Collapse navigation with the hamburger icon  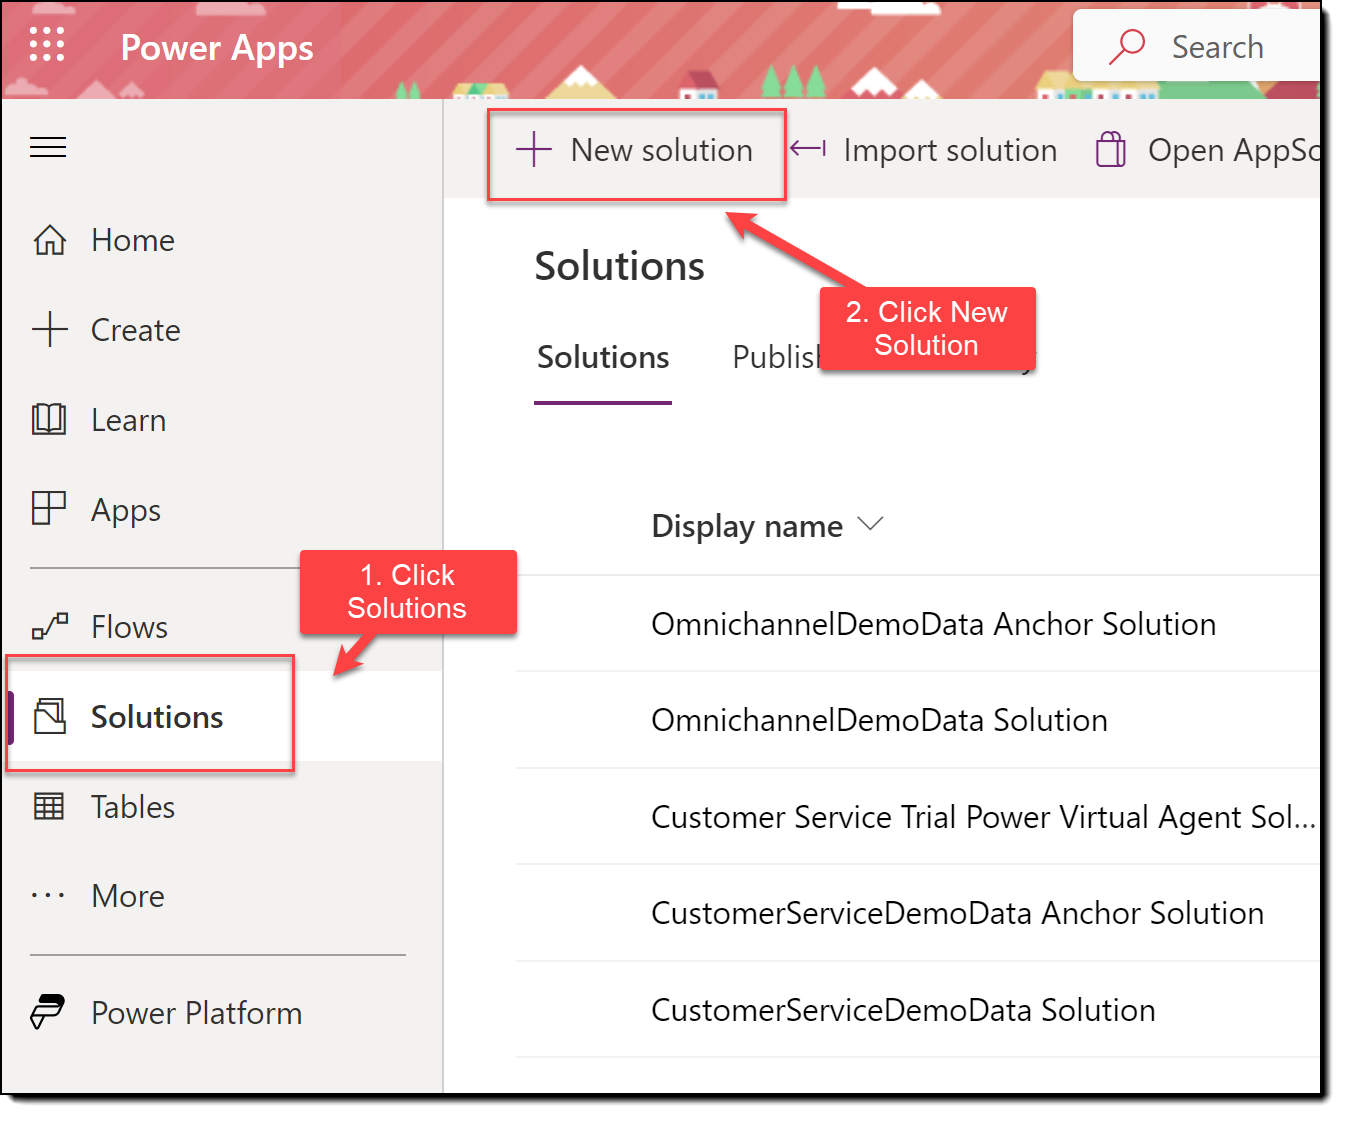coord(47,147)
